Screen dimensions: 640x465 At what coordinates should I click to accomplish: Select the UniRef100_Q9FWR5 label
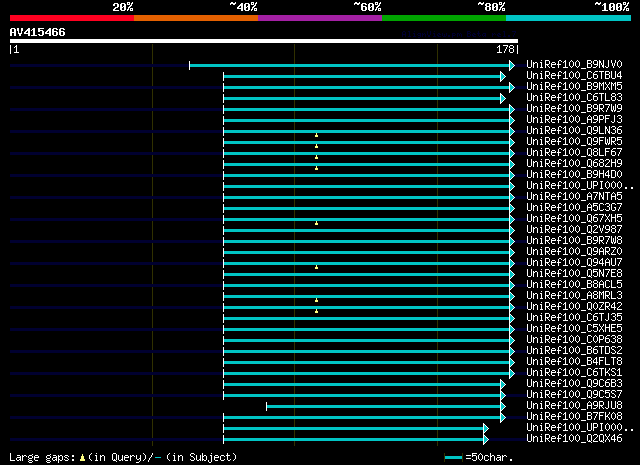click(x=574, y=142)
